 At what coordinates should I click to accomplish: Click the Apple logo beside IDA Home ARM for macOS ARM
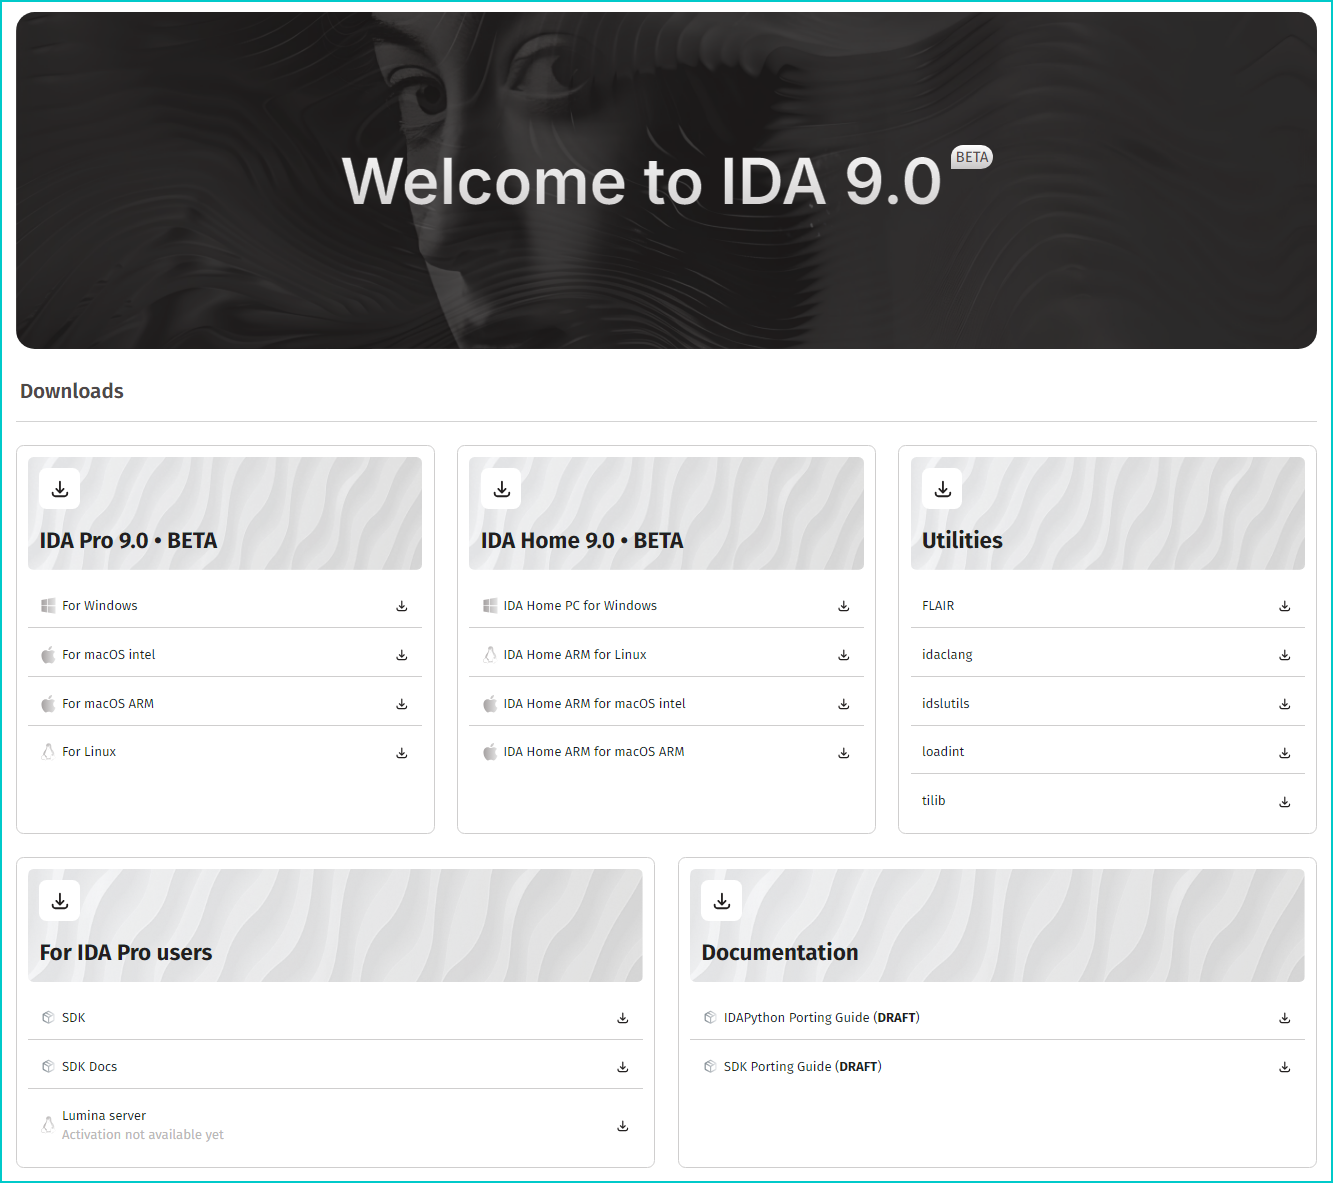pyautogui.click(x=490, y=752)
